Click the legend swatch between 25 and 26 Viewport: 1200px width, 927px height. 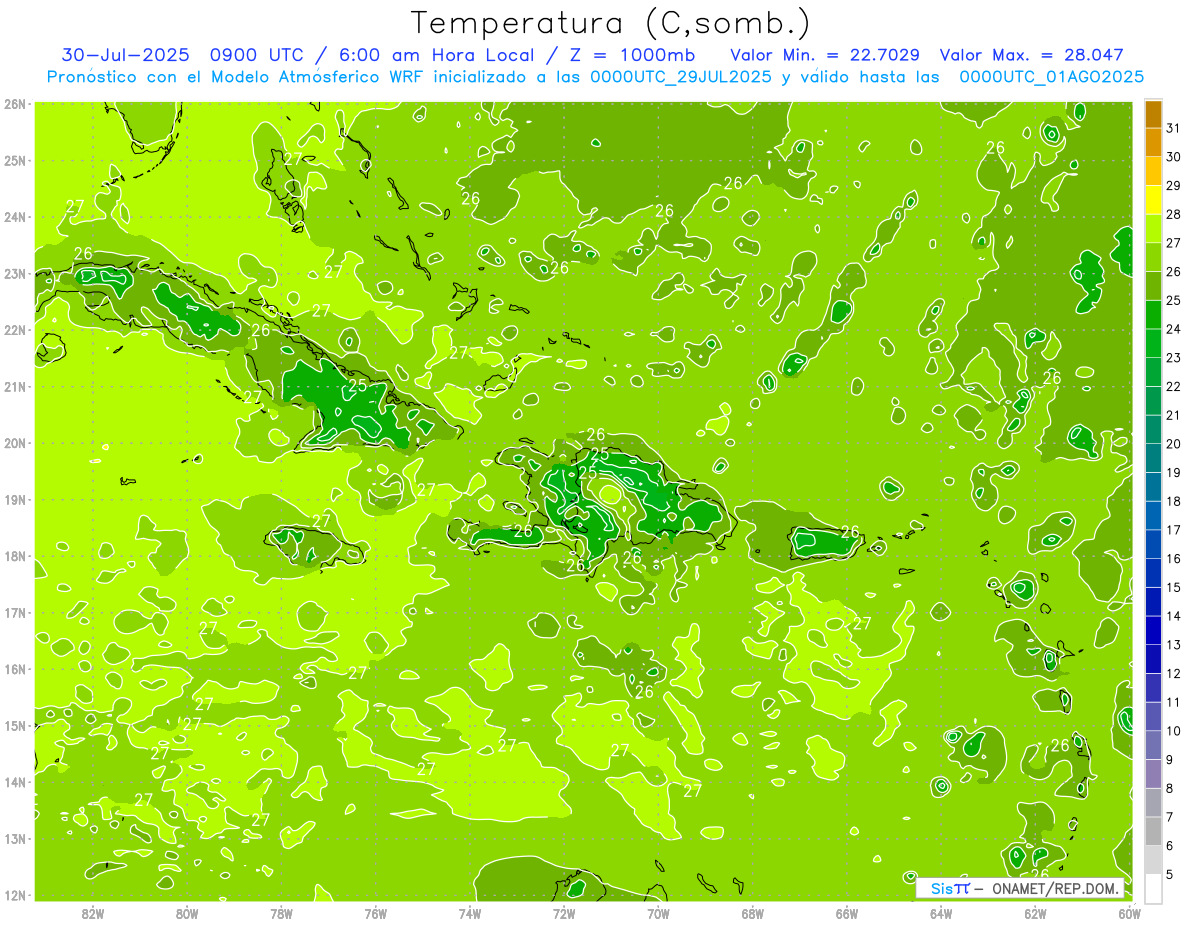(x=1154, y=286)
